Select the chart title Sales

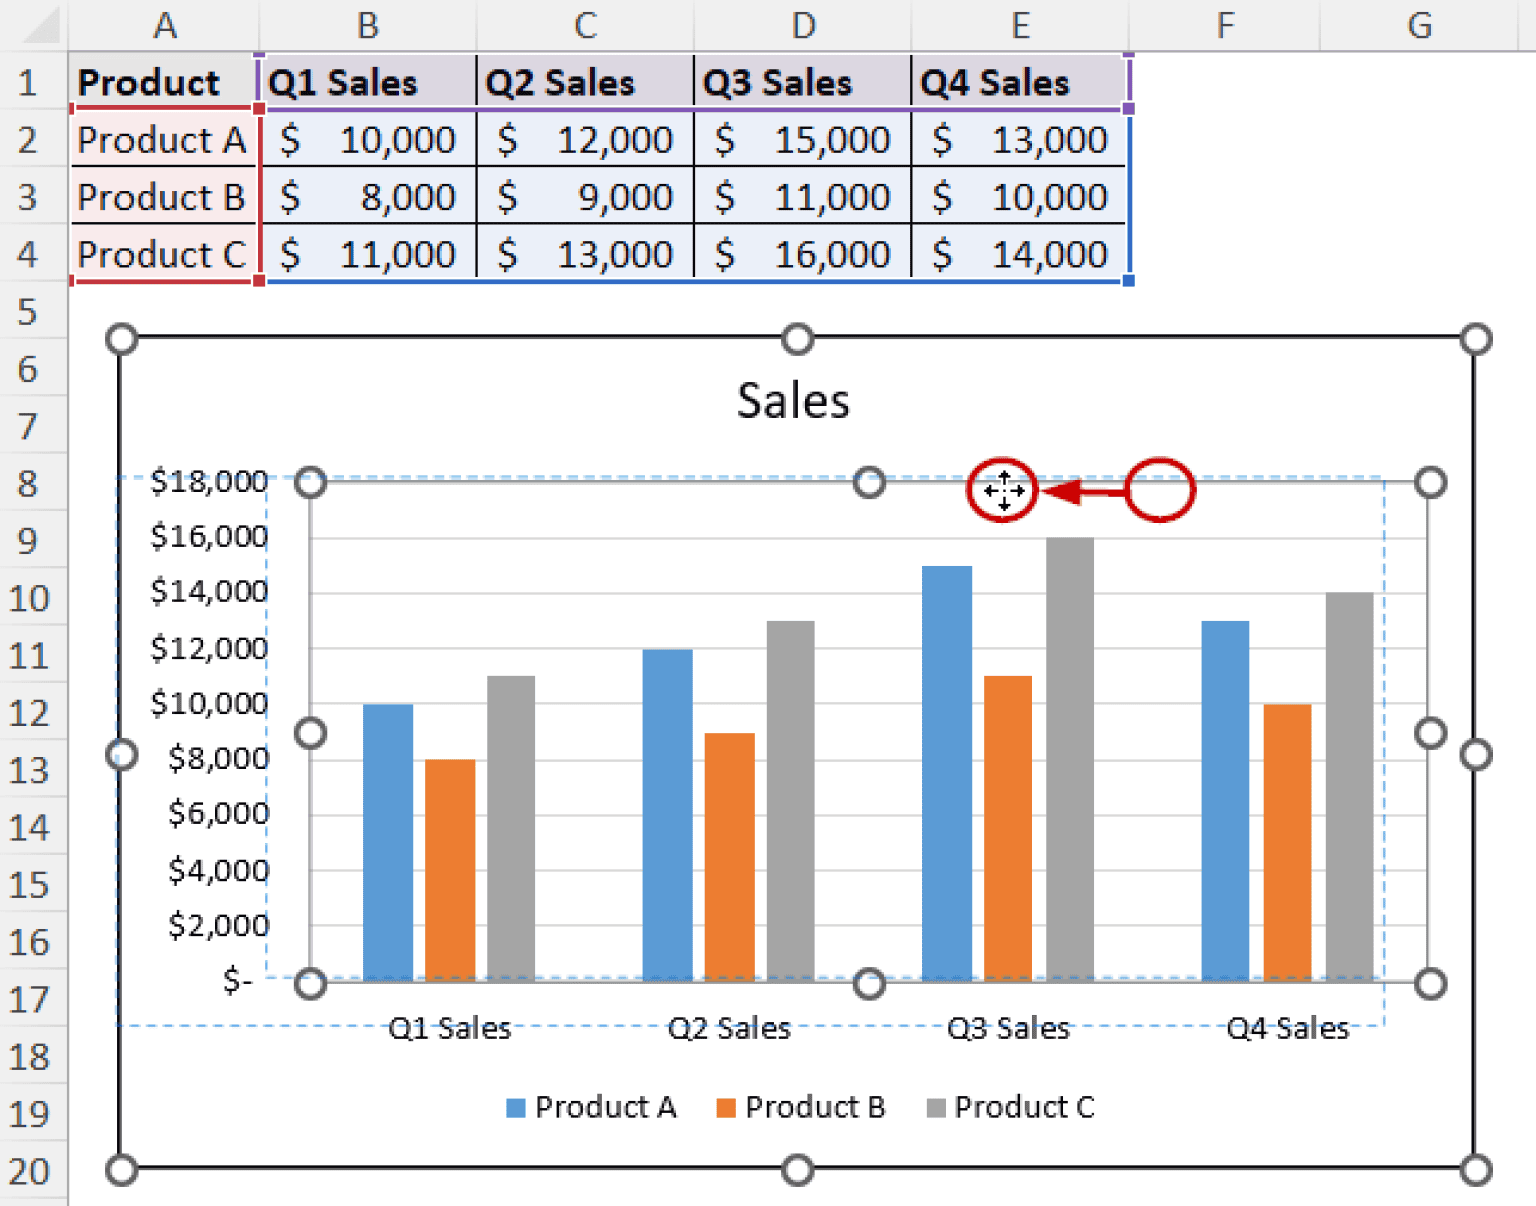[792, 400]
